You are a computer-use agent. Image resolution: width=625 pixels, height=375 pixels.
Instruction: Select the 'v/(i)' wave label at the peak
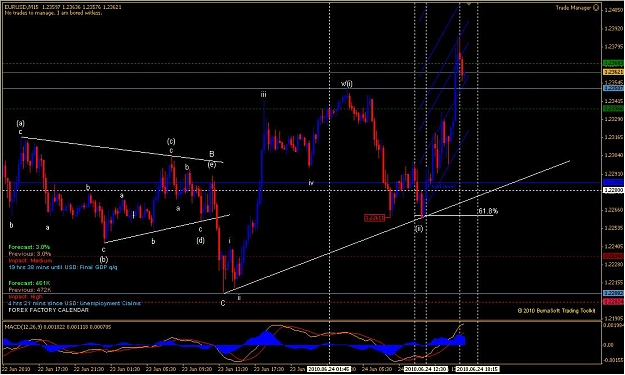347,84
